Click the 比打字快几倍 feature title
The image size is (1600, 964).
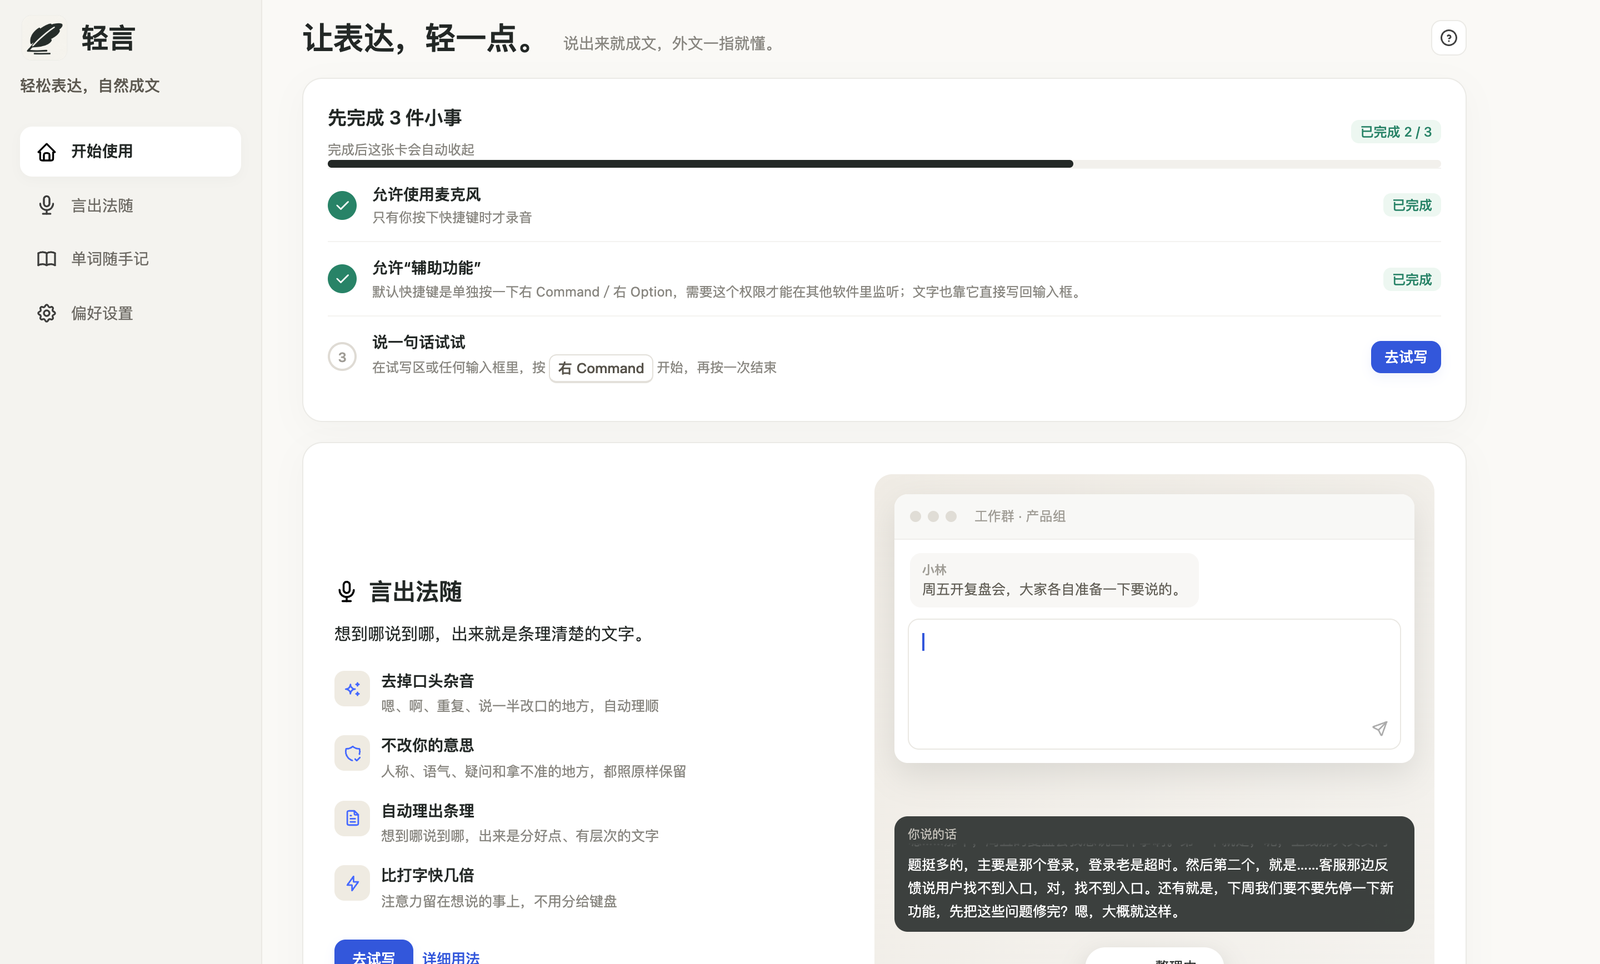428,875
